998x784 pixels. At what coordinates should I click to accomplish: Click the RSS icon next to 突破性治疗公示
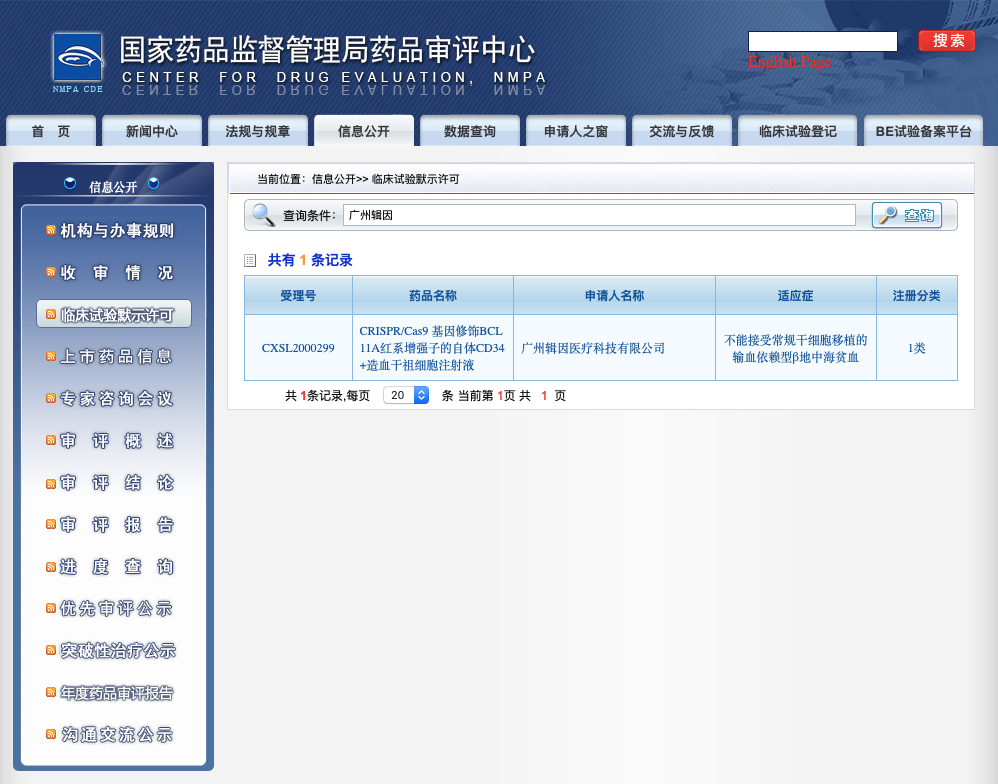click(x=51, y=650)
